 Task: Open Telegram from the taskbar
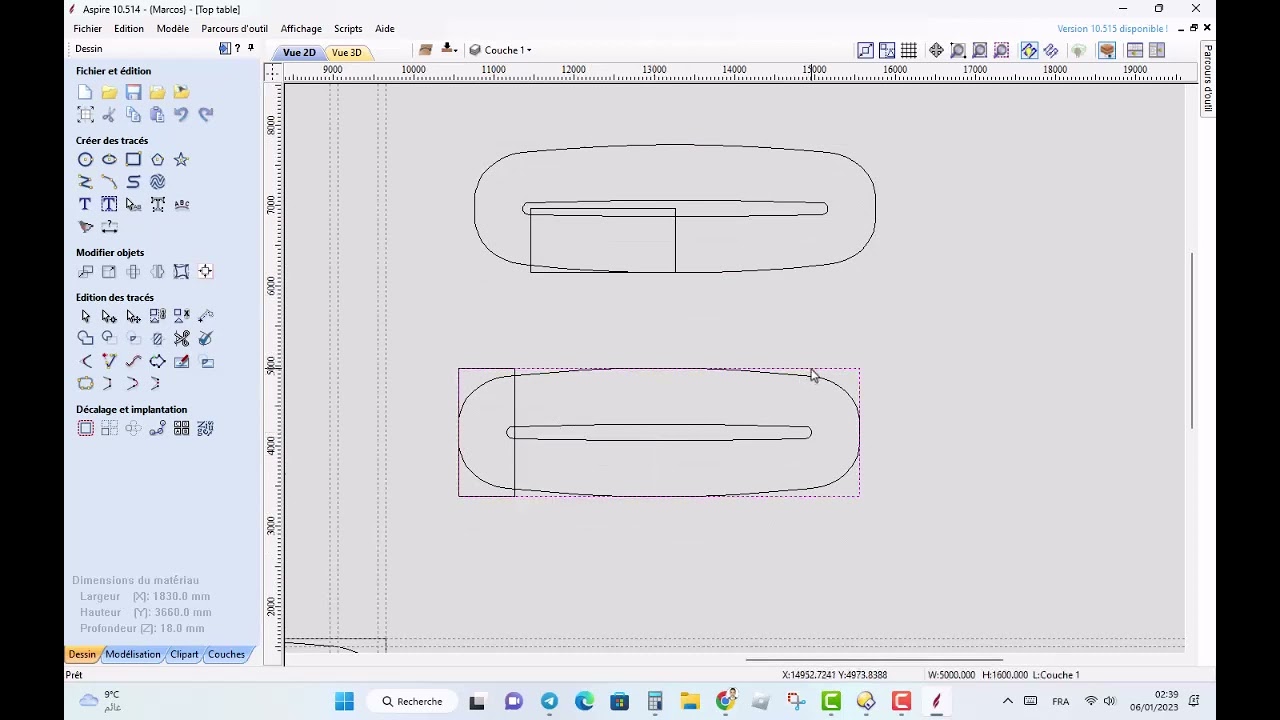(549, 701)
